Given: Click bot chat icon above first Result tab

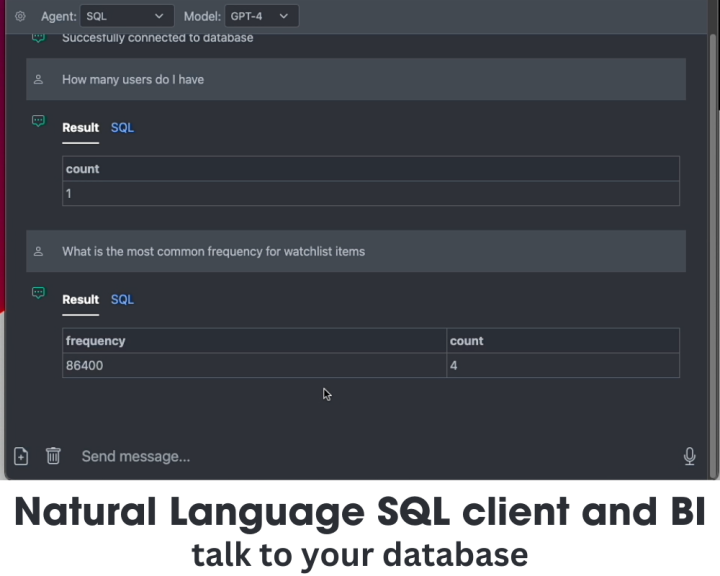Looking at the screenshot, I should 39,121.
